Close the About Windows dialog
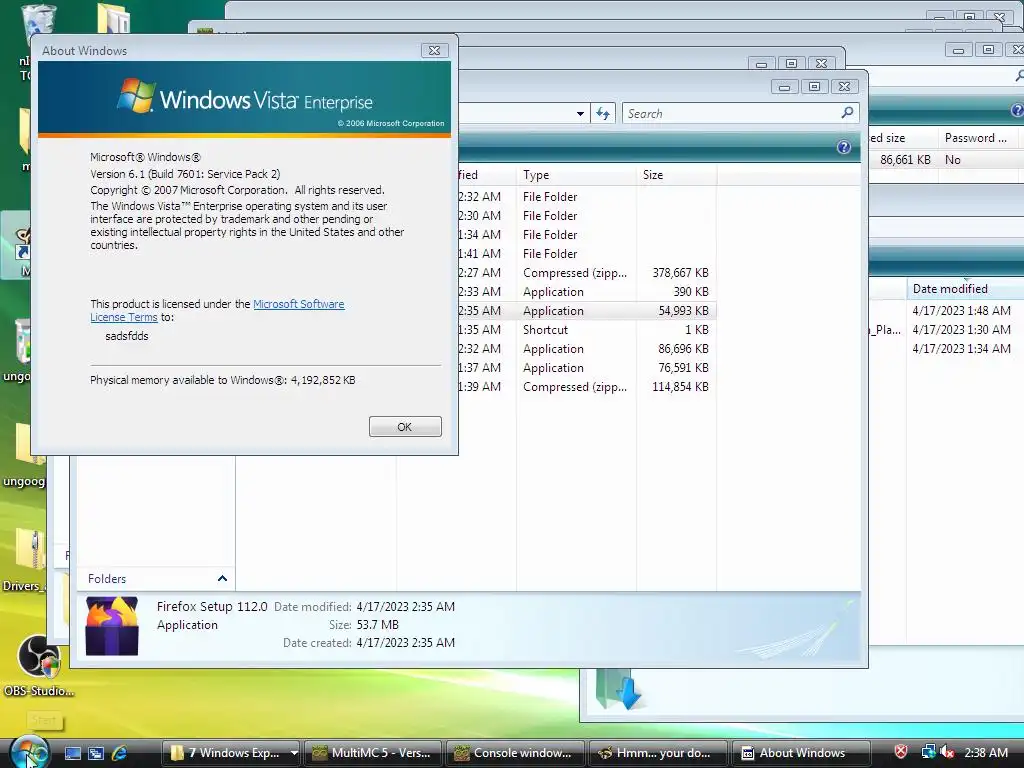The width and height of the screenshot is (1024, 768). coord(434,50)
